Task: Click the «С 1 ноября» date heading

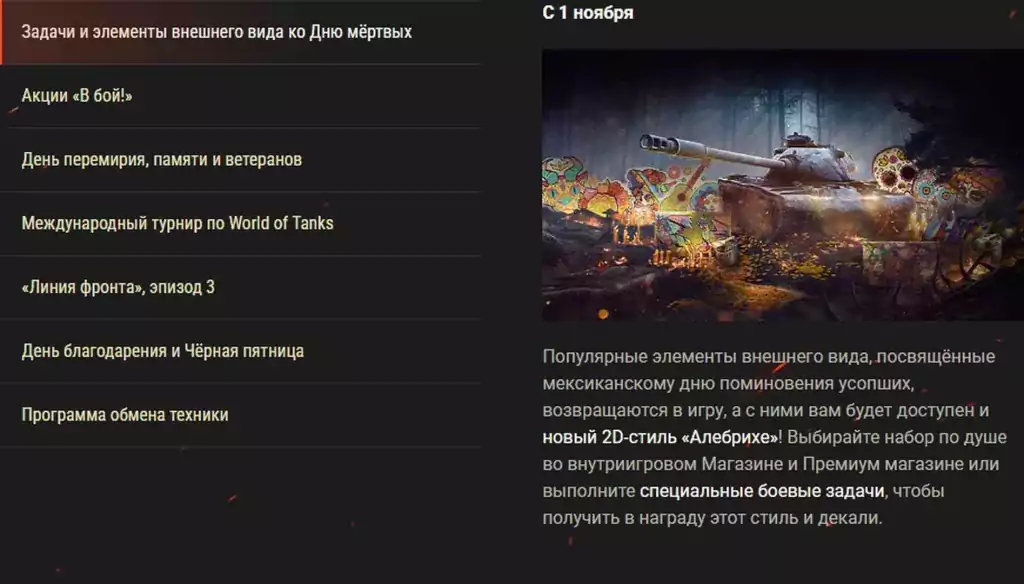Action: pos(588,12)
